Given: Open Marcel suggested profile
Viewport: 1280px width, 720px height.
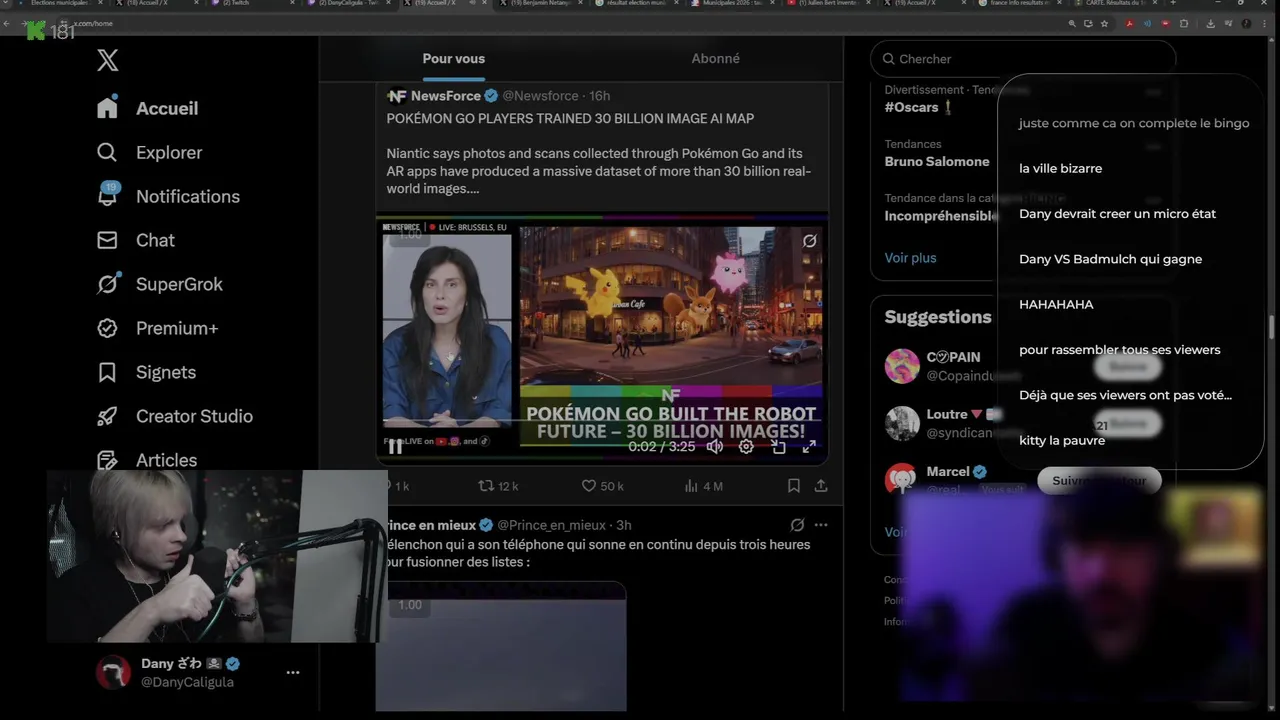Looking at the screenshot, I should pos(948,471).
